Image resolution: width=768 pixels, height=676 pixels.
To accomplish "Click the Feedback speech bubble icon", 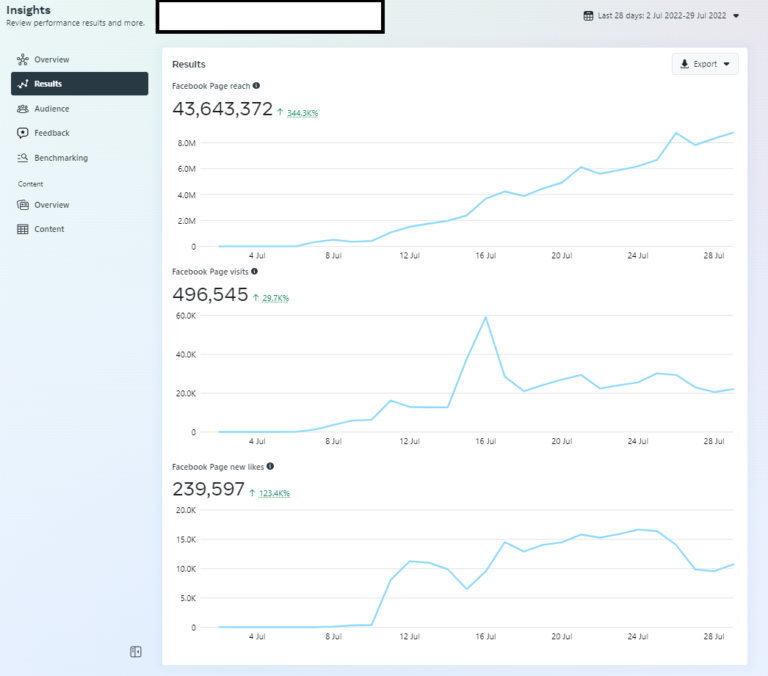I will (23, 133).
